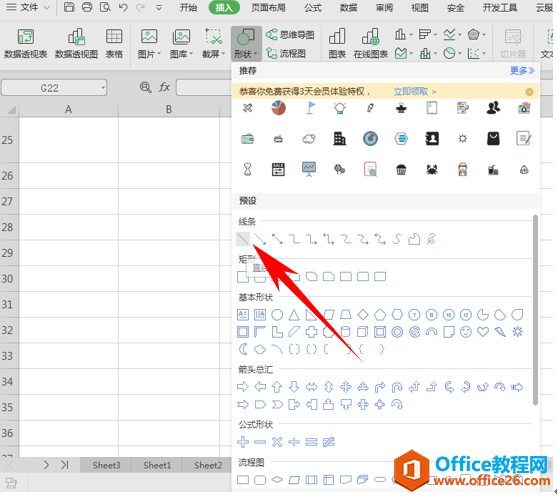Select the right arrow in 箭头总汇

click(243, 387)
